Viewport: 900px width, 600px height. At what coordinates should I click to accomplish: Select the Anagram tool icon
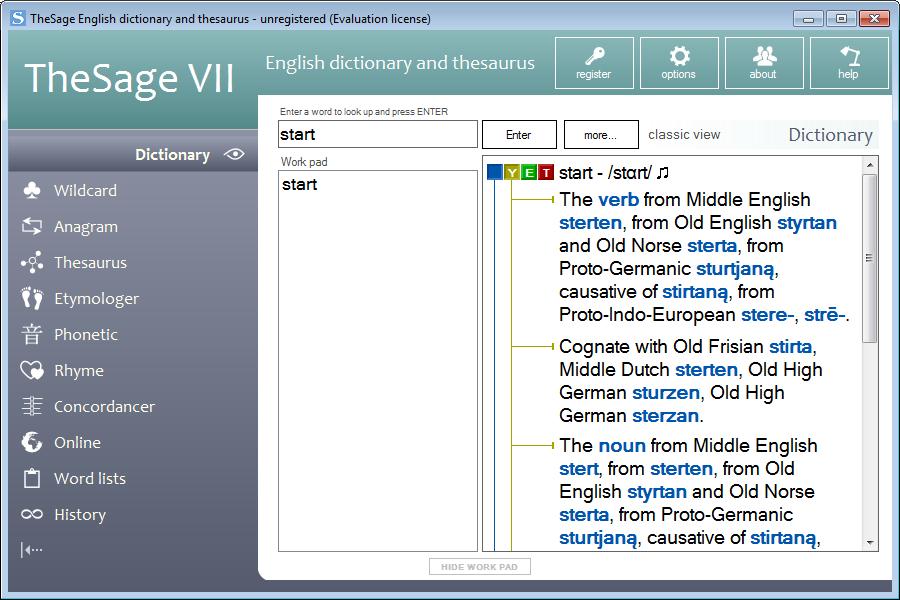tap(32, 227)
